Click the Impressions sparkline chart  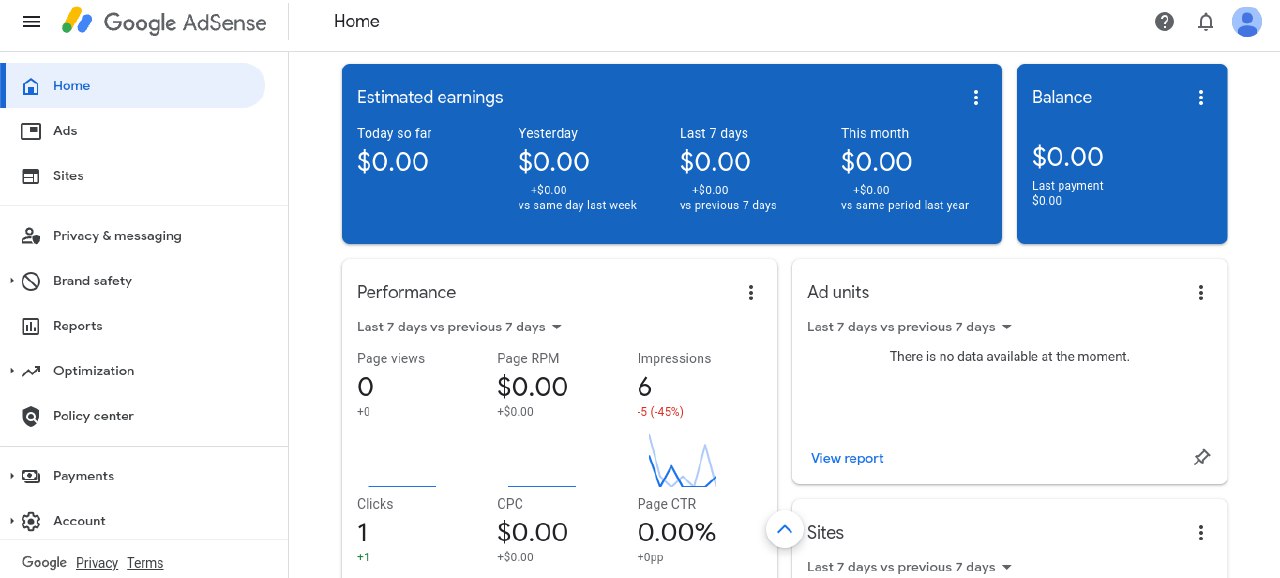(682, 460)
